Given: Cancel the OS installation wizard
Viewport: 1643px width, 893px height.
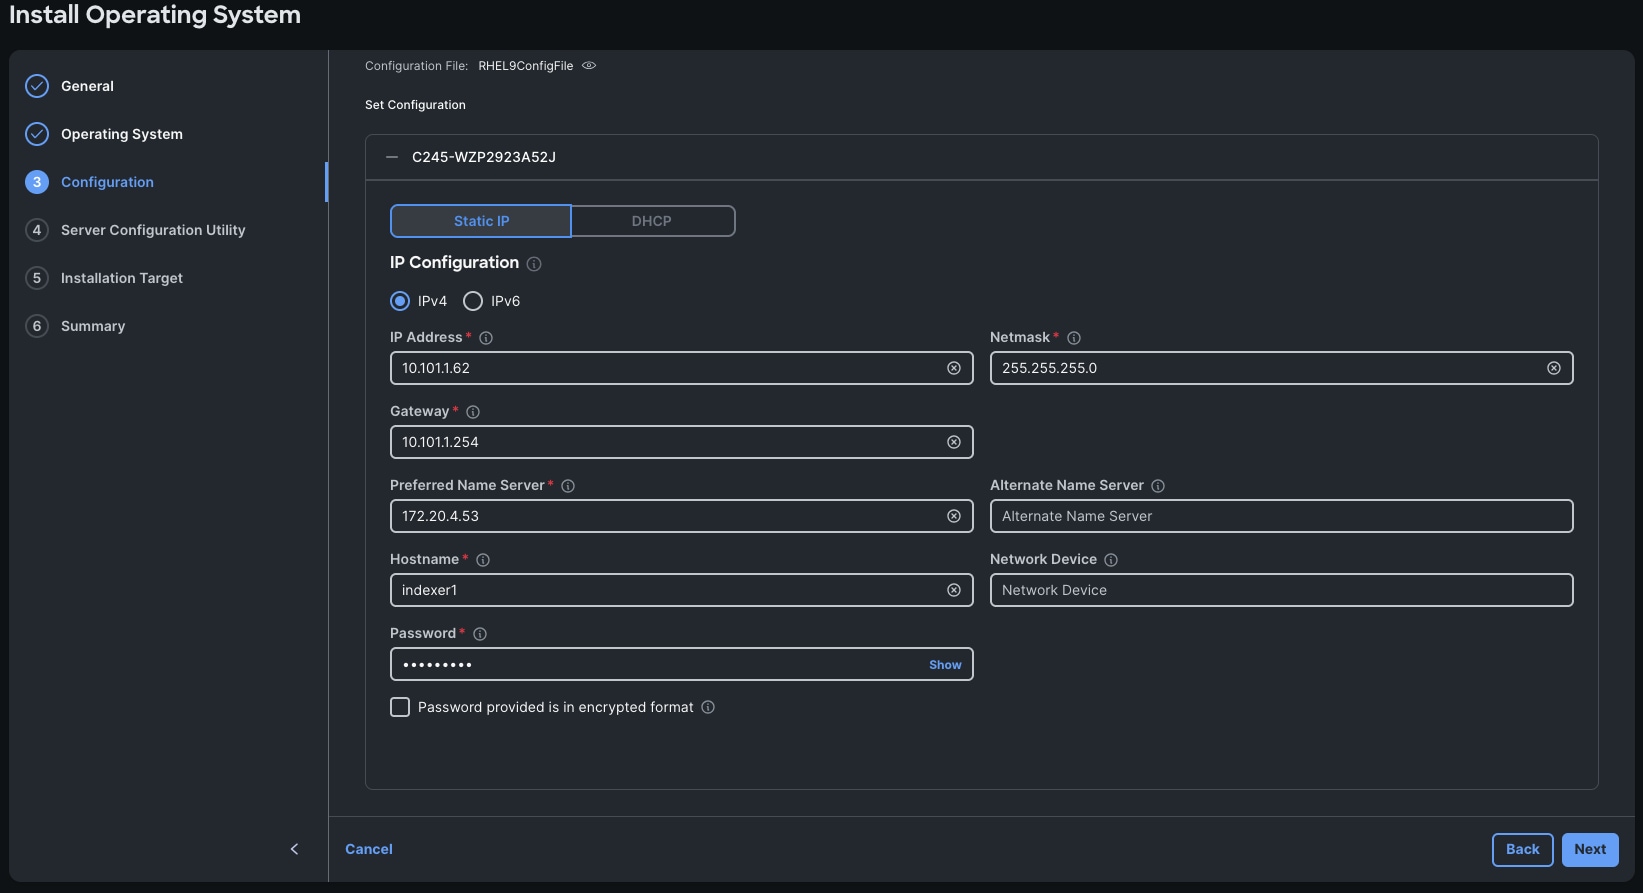Looking at the screenshot, I should tap(369, 849).
